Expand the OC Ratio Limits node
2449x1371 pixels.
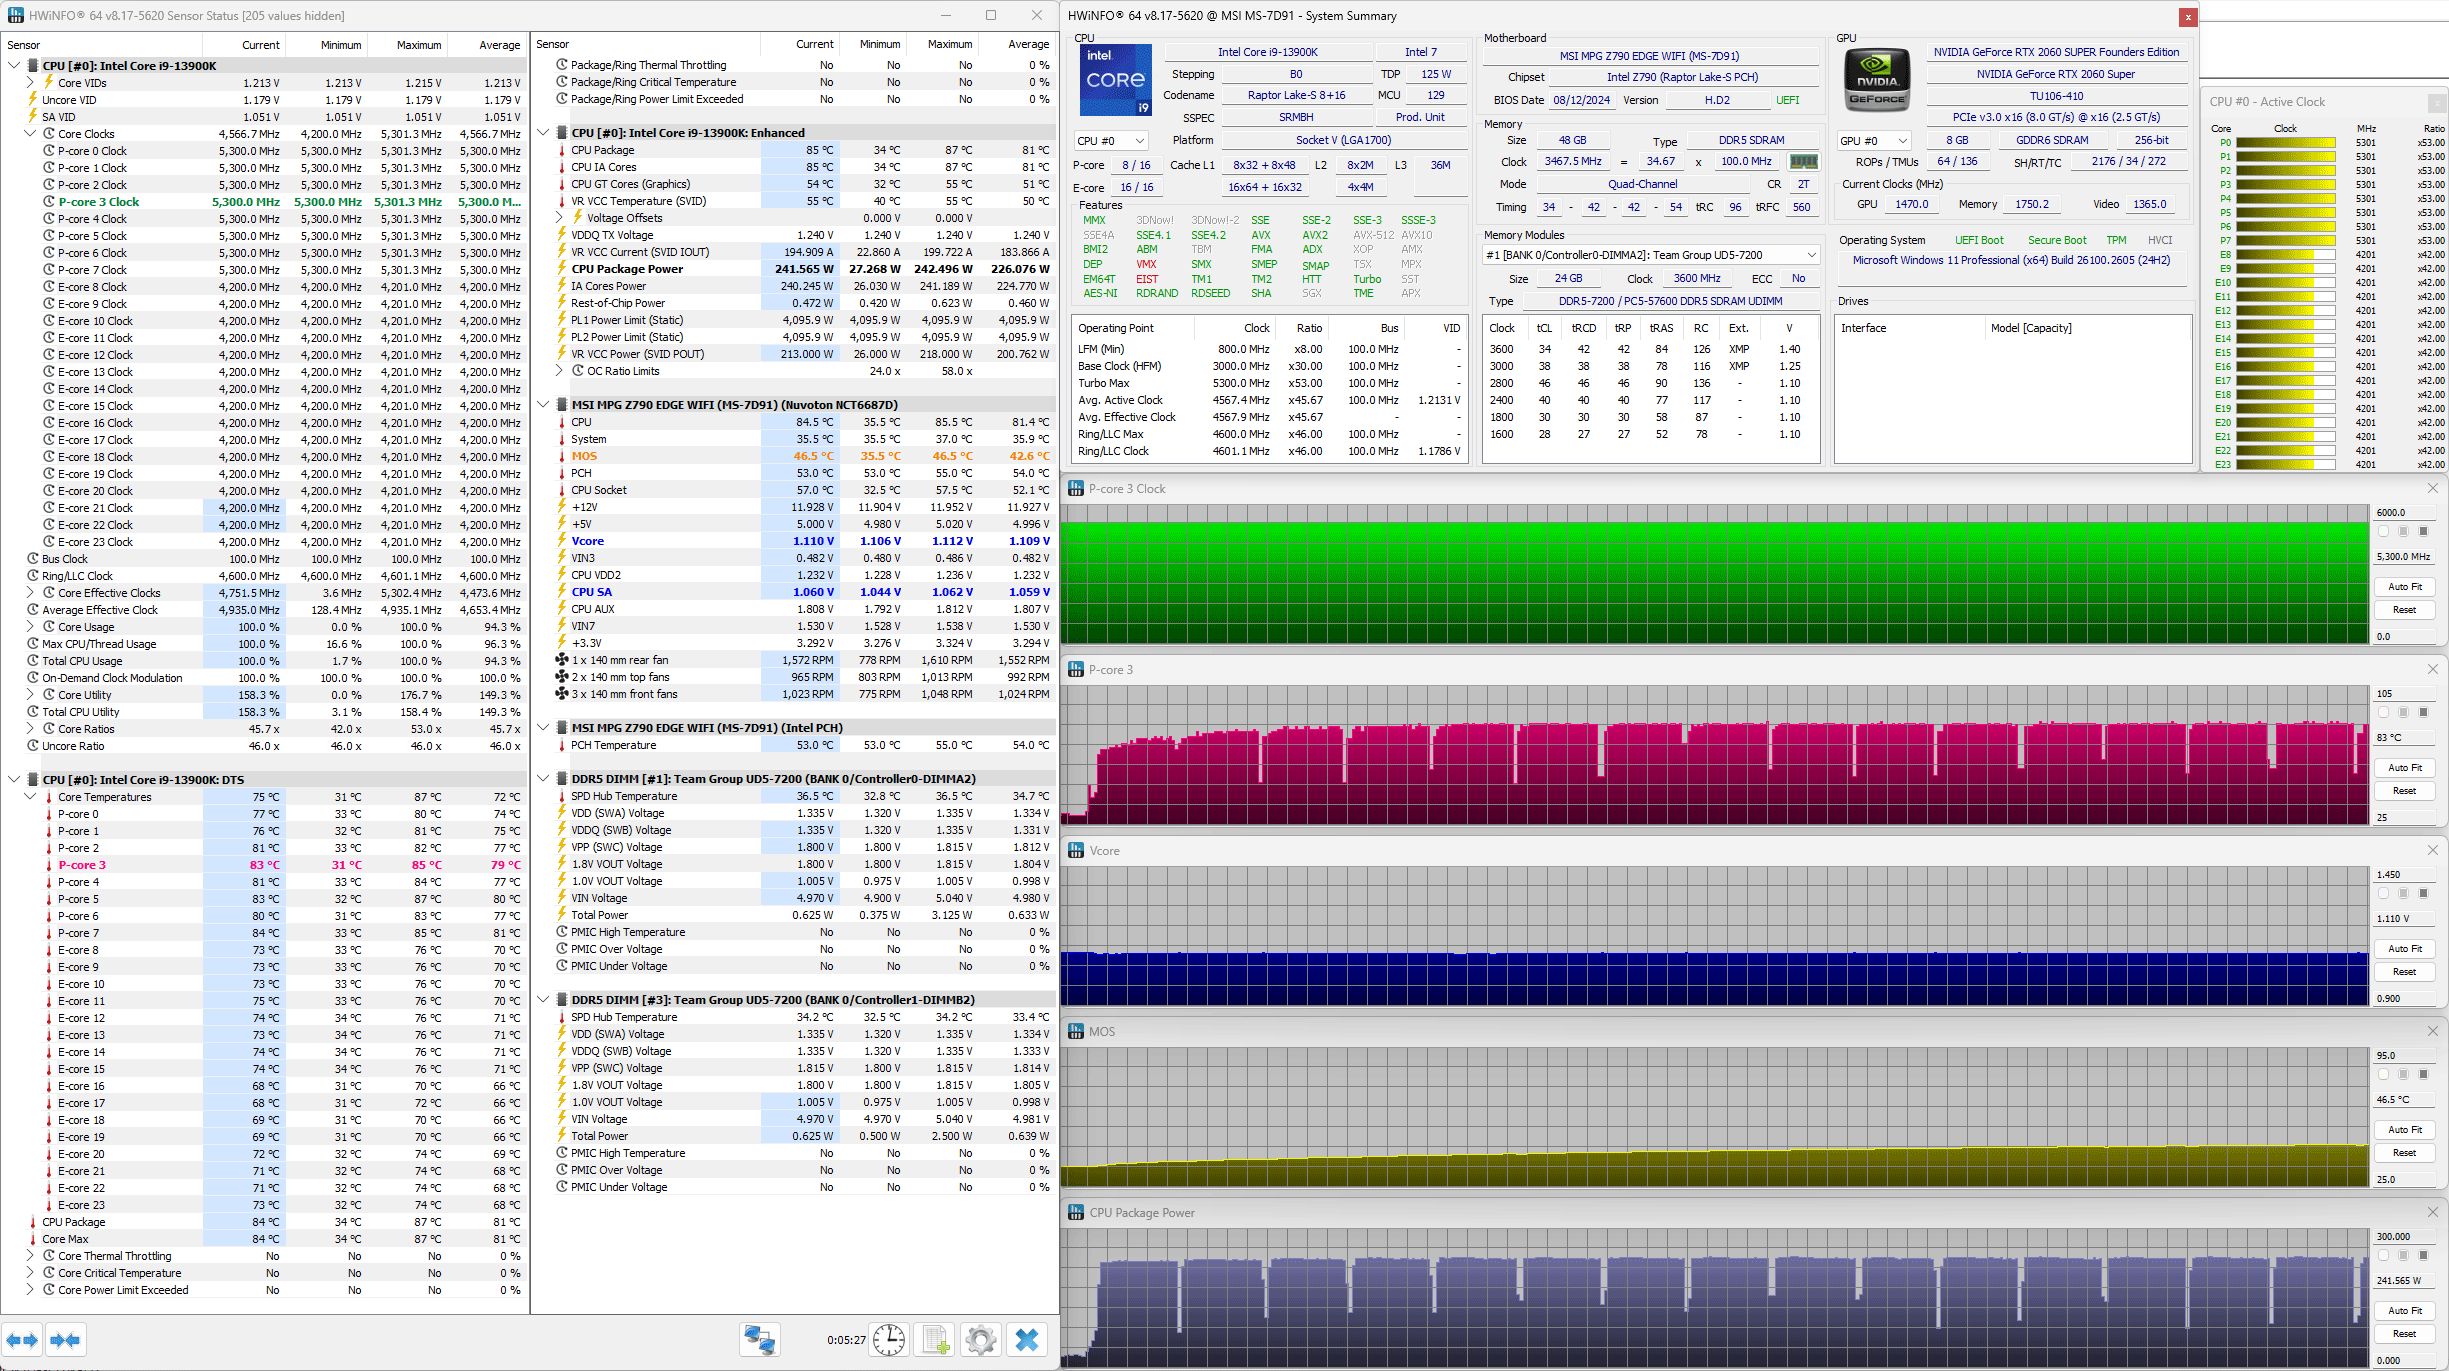click(x=560, y=371)
